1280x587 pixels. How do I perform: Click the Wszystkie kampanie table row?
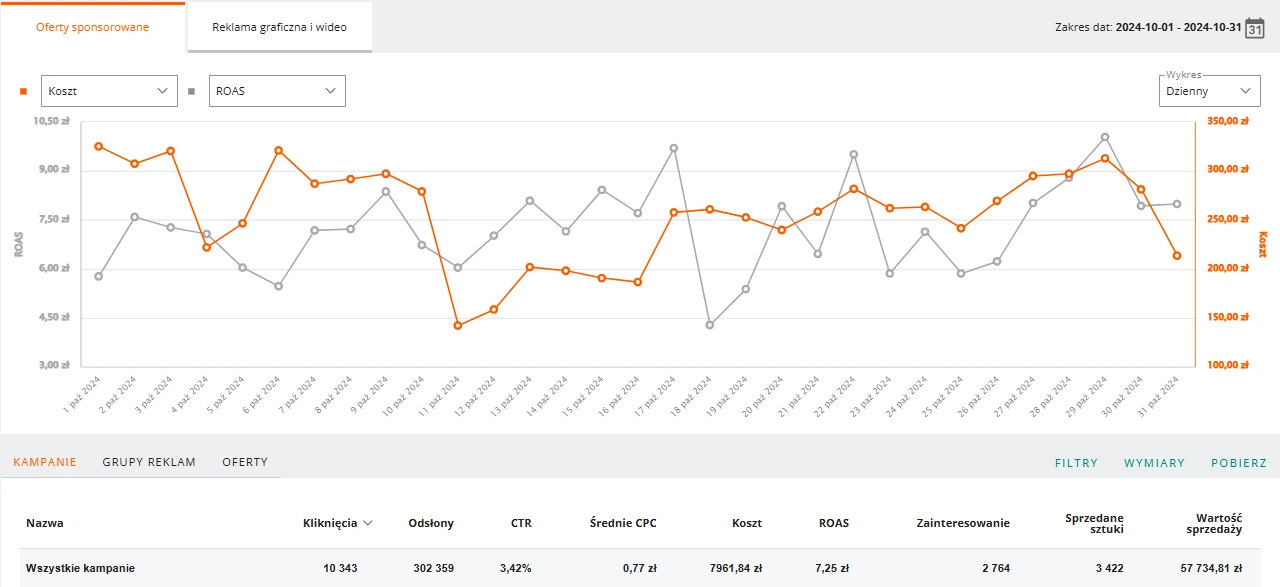tap(640, 568)
